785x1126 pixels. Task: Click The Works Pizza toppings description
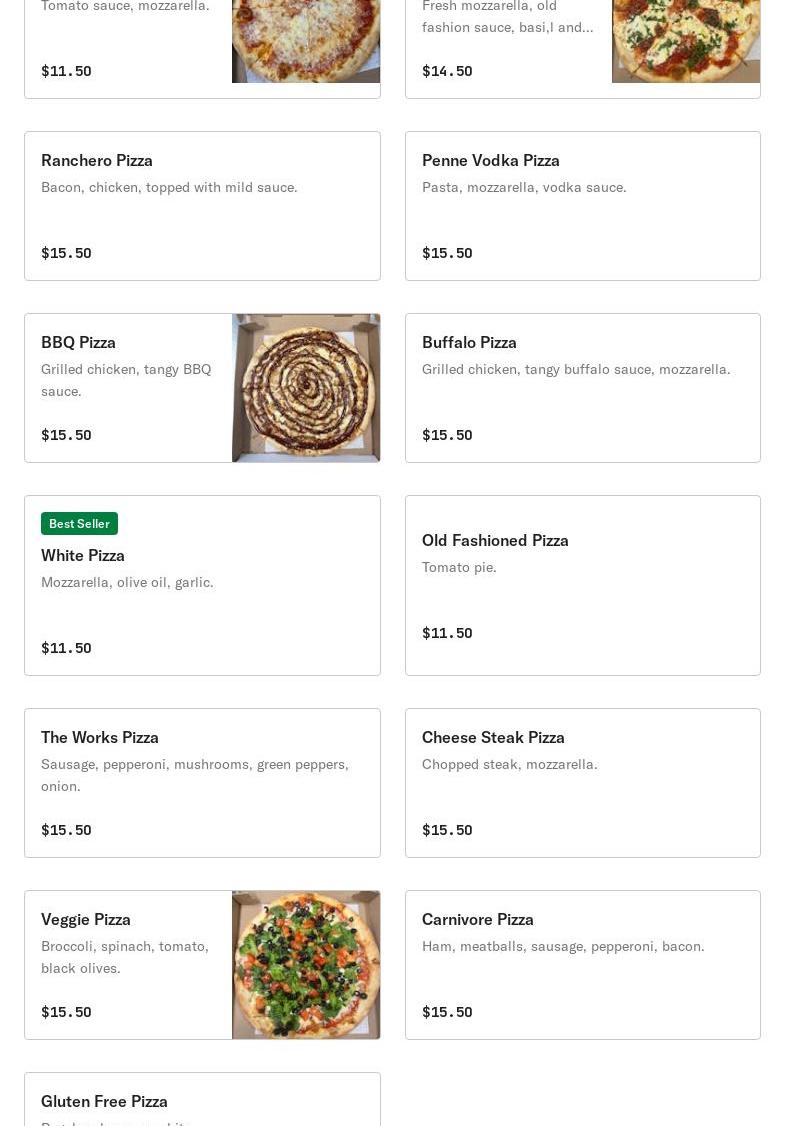[x=195, y=775]
